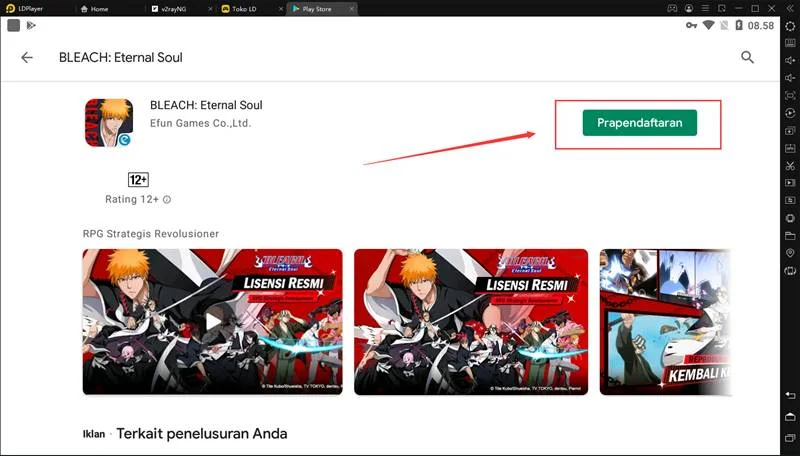Open the second Lisensi Resmi screenshot

[471, 322]
